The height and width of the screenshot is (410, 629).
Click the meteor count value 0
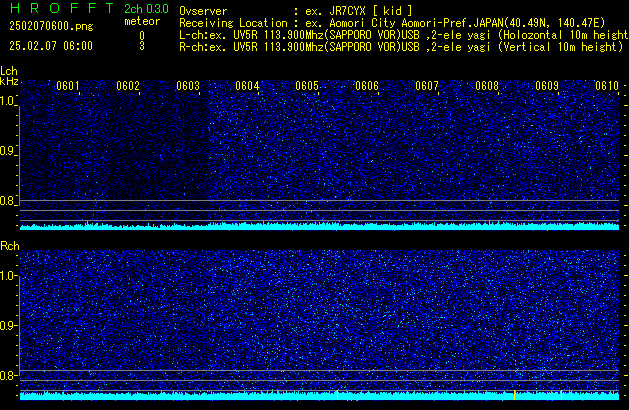coord(142,35)
